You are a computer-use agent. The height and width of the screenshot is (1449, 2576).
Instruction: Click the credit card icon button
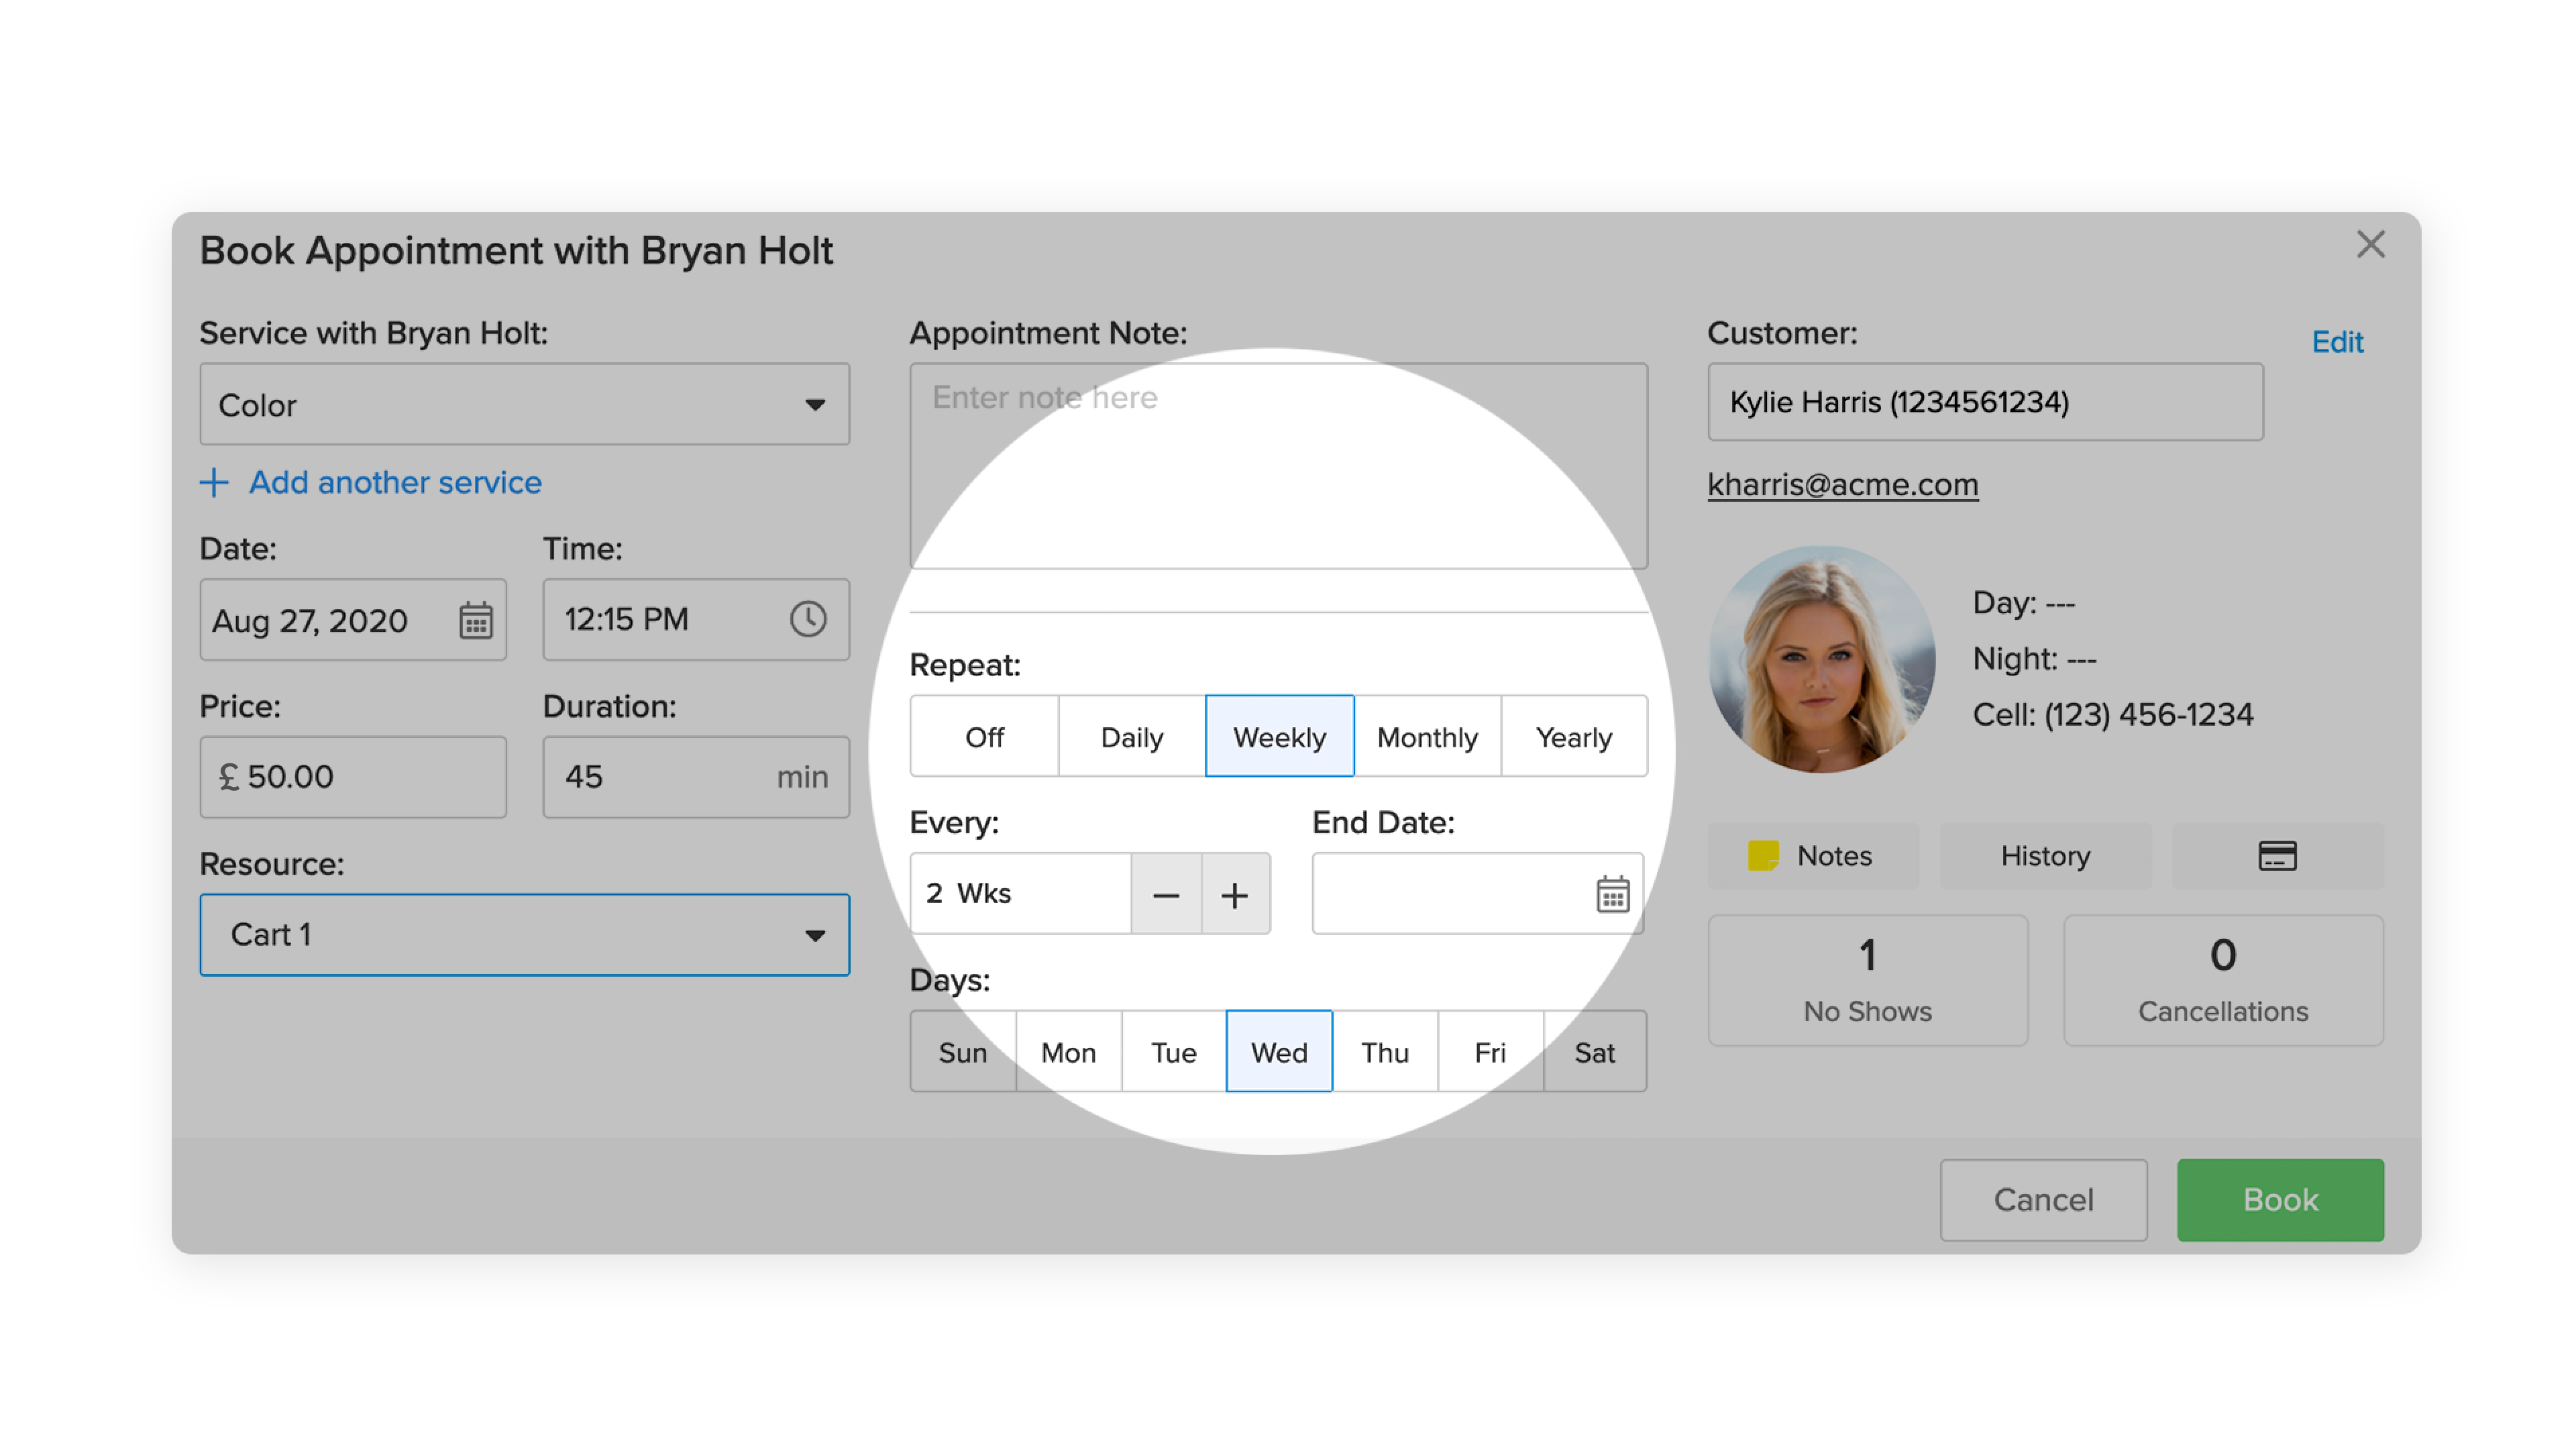coord(2277,856)
